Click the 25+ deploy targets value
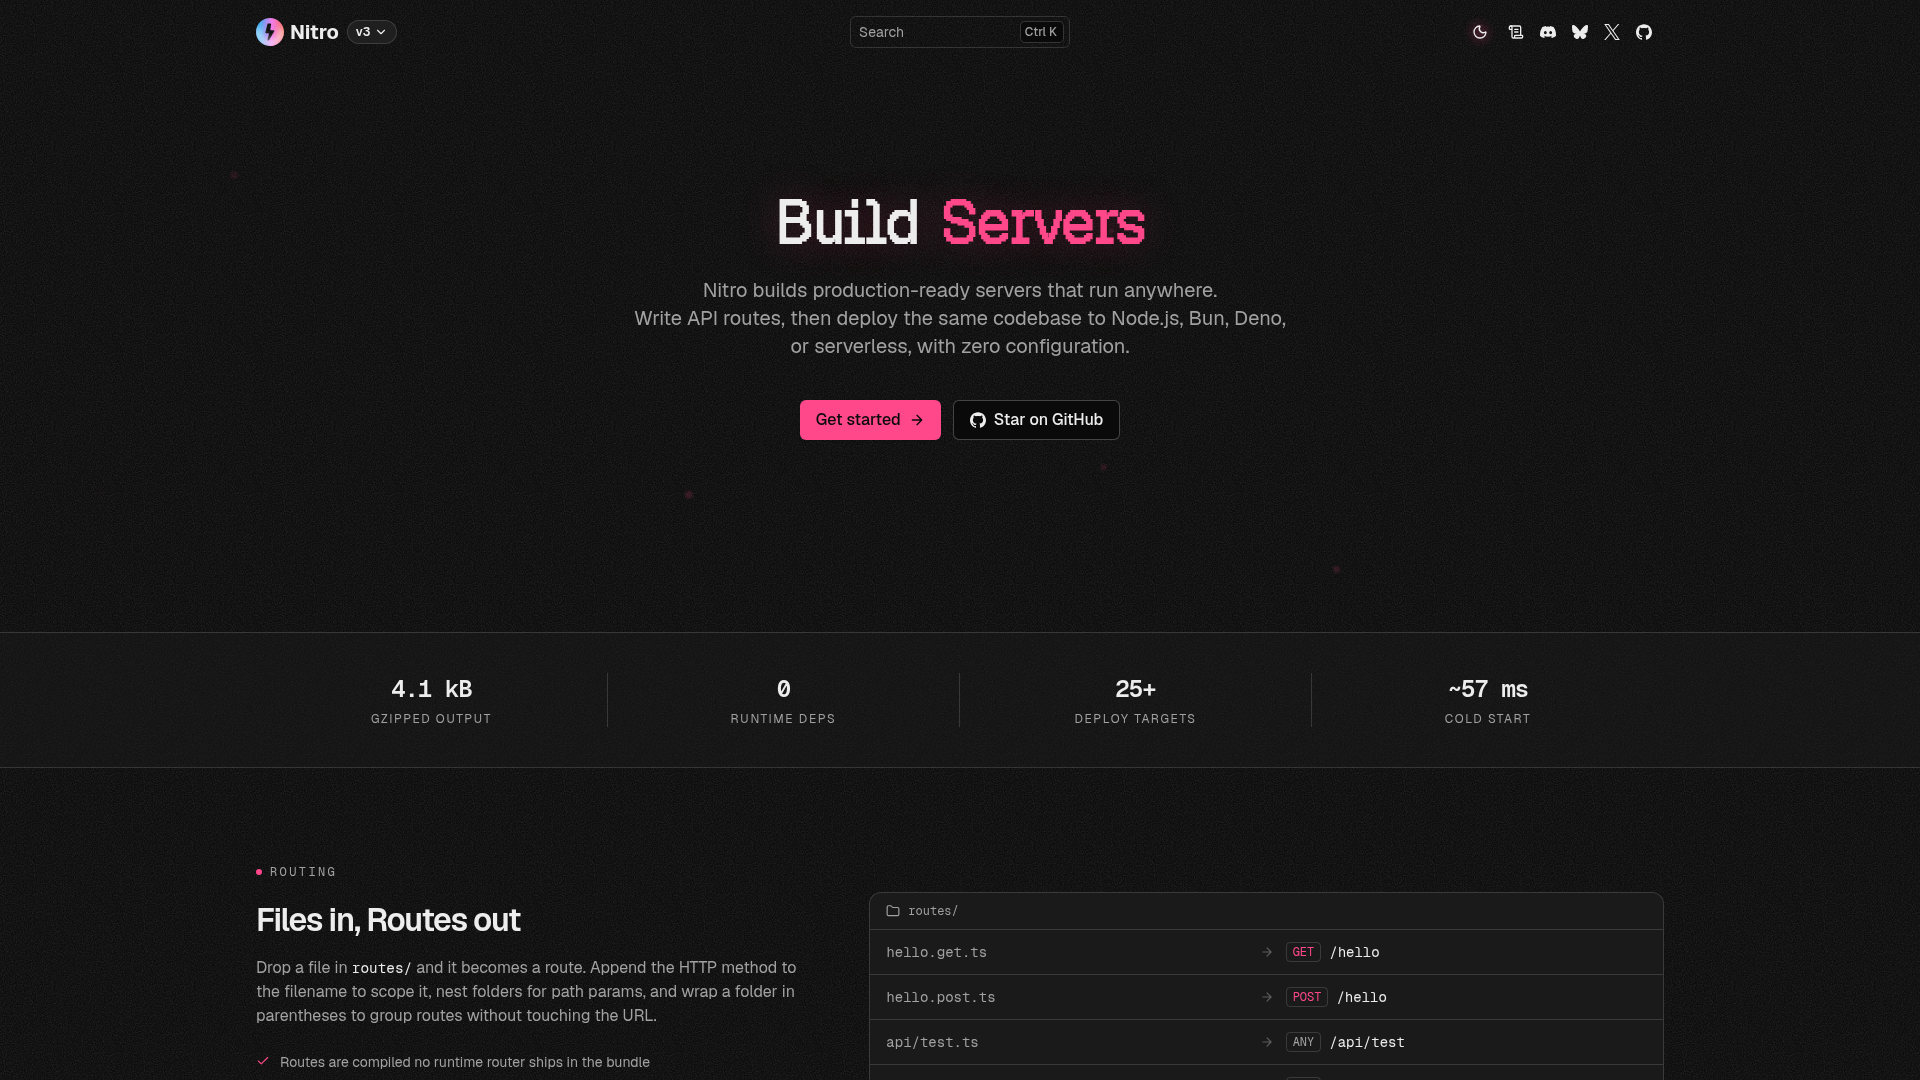1920x1080 pixels. [1135, 689]
